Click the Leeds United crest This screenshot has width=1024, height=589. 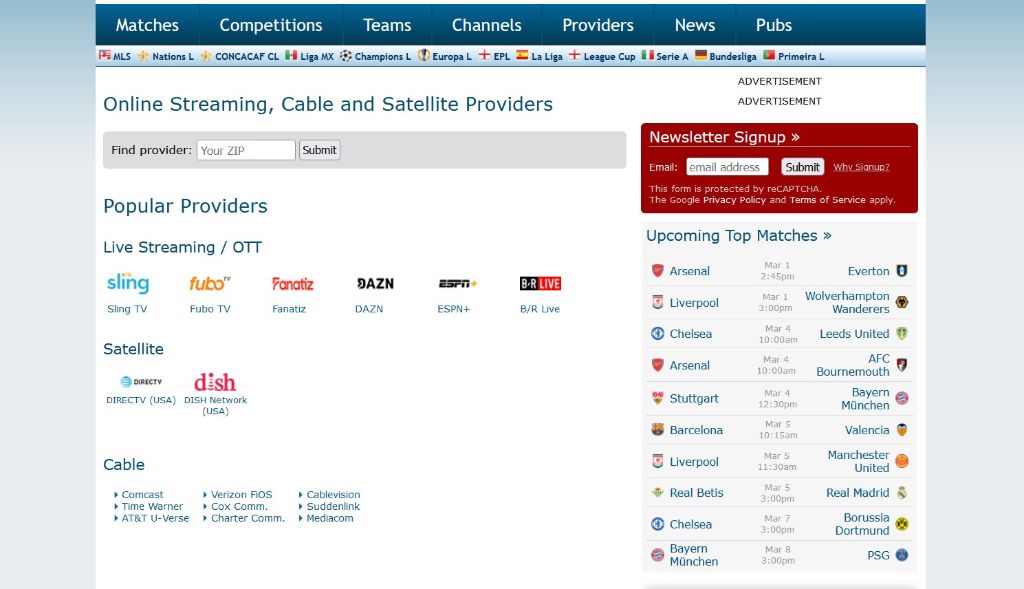click(902, 334)
